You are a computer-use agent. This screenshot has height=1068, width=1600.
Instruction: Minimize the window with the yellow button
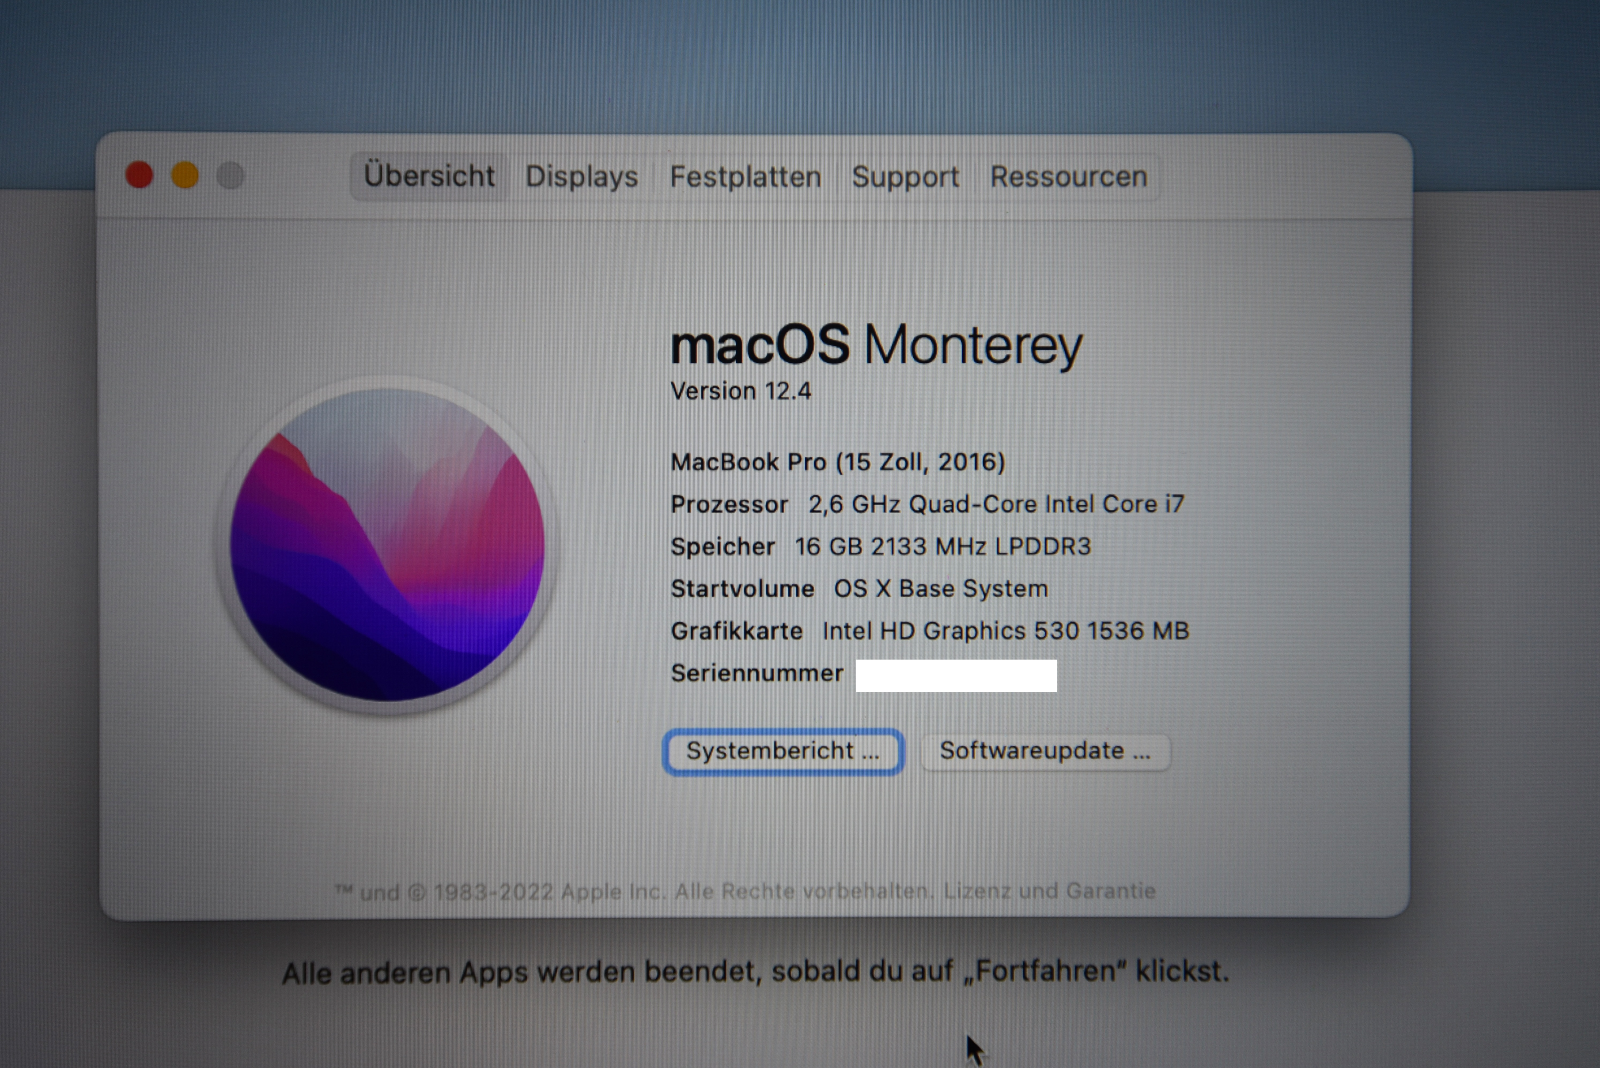pos(185,175)
